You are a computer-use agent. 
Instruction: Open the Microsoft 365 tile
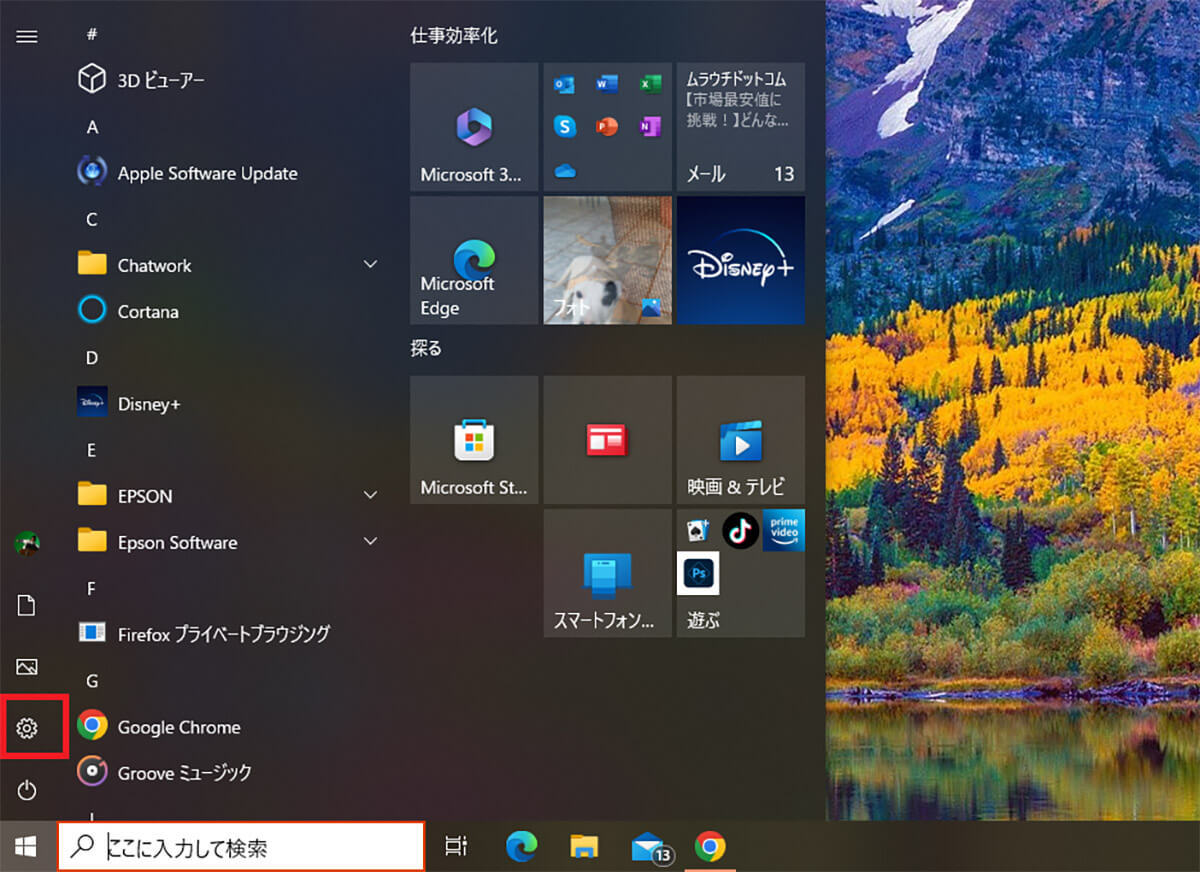pyautogui.click(x=474, y=127)
